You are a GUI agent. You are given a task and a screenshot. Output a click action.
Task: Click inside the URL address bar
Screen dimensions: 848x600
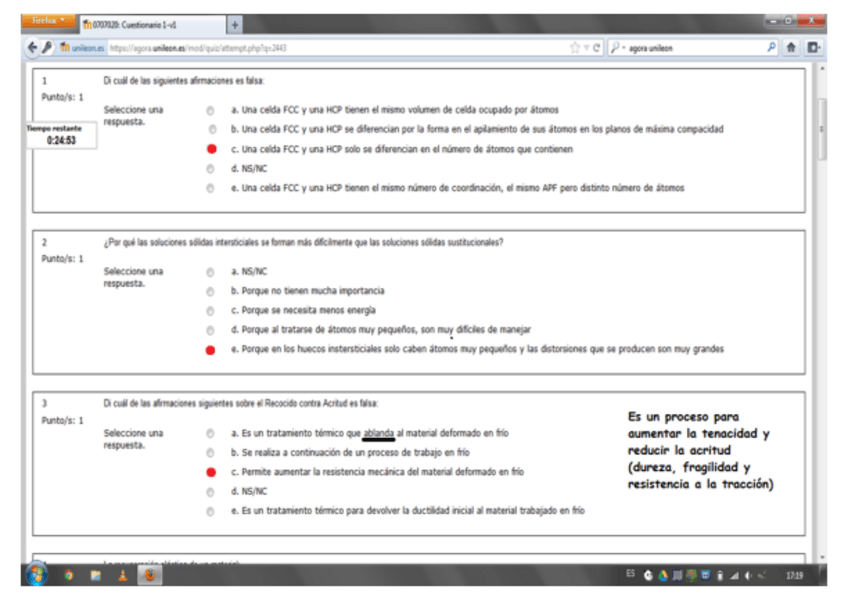point(300,47)
